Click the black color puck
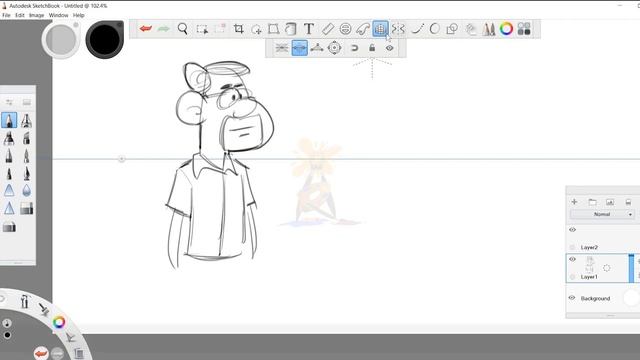Viewport: 640px width, 360px height. point(104,40)
